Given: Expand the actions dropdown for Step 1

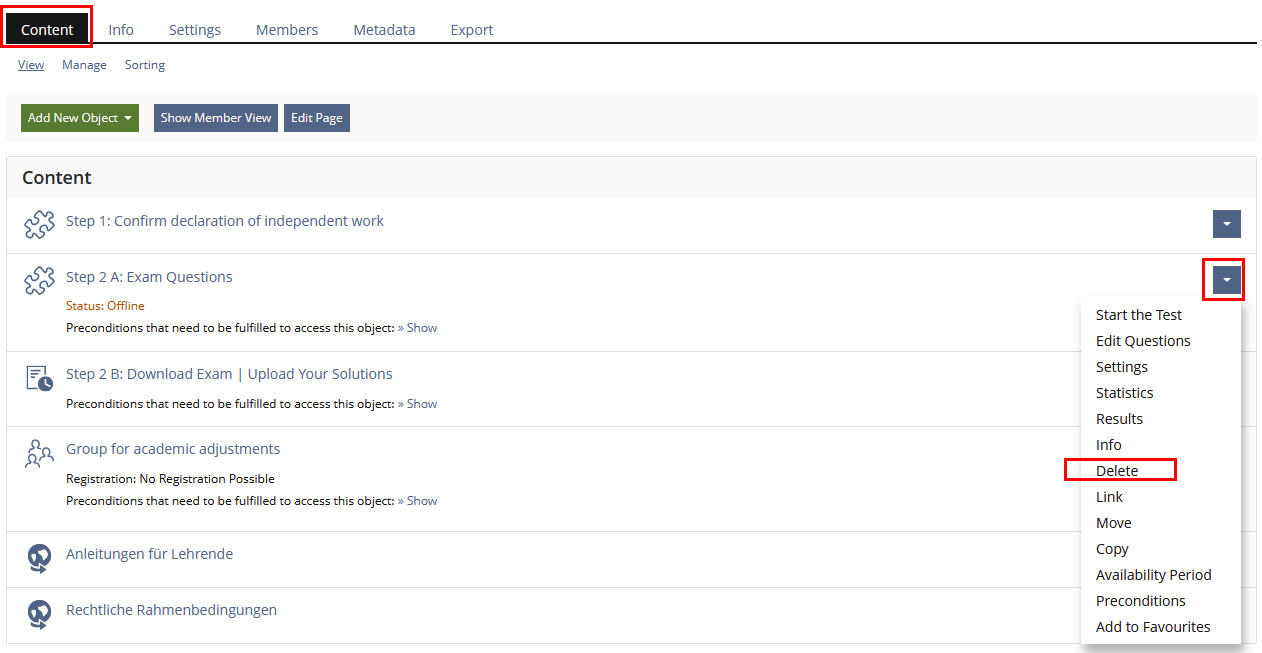Looking at the screenshot, I should [1226, 224].
